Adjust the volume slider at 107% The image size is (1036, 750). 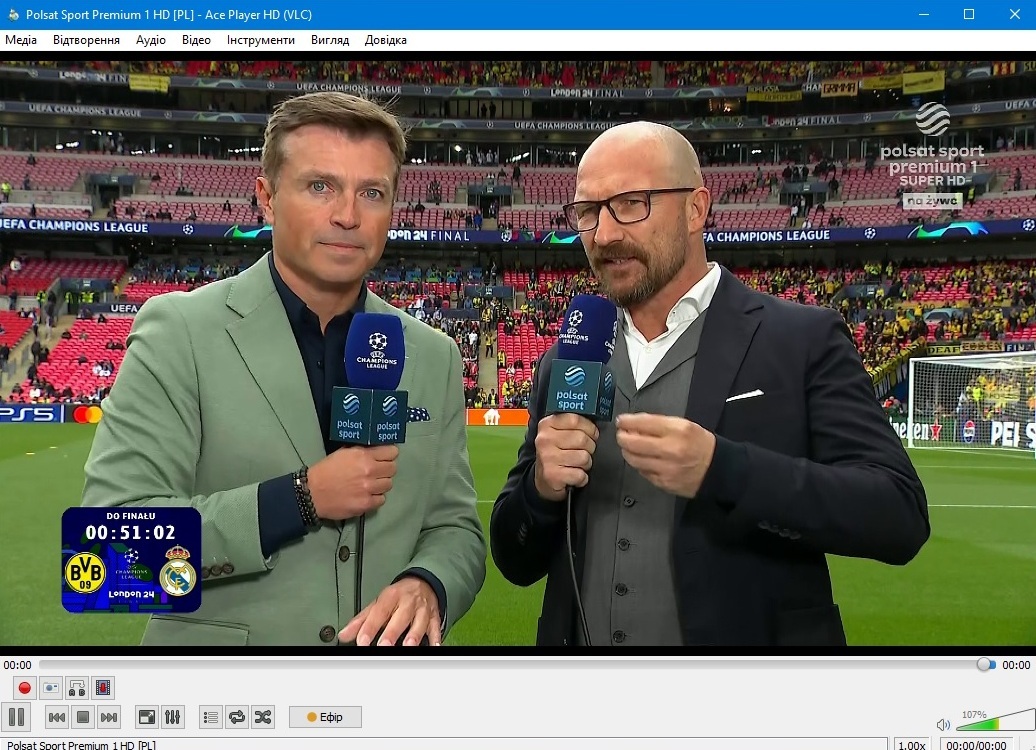pos(995,720)
